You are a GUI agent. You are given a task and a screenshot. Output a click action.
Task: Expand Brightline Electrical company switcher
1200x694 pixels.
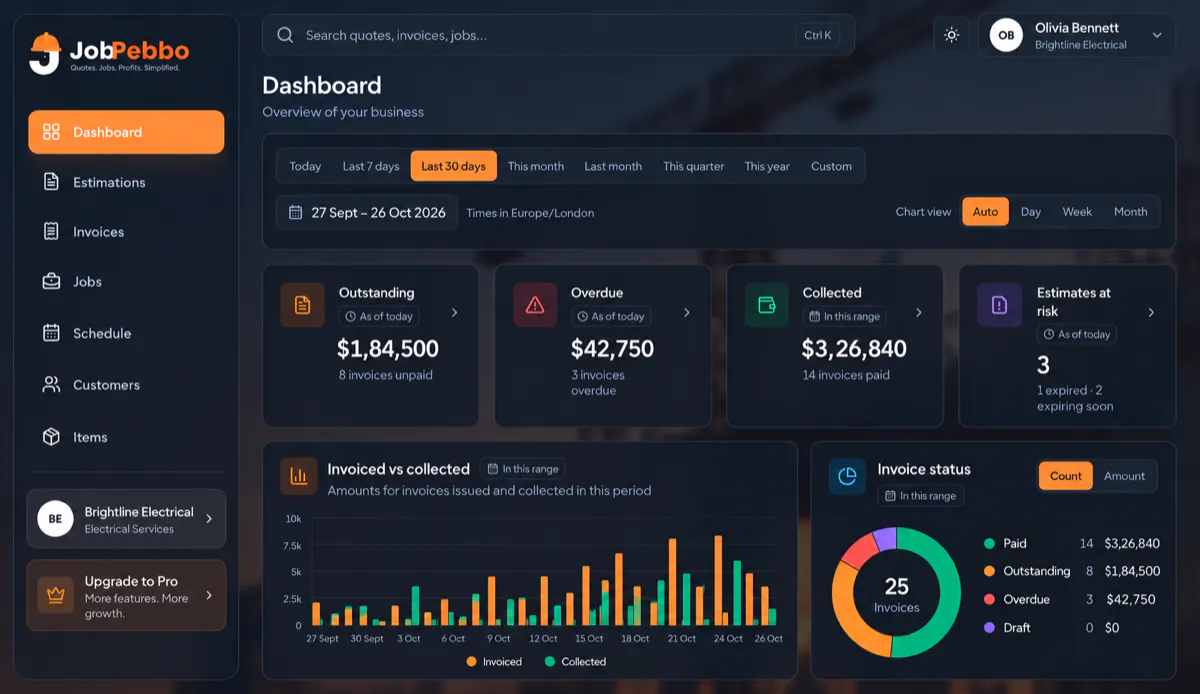pos(126,519)
